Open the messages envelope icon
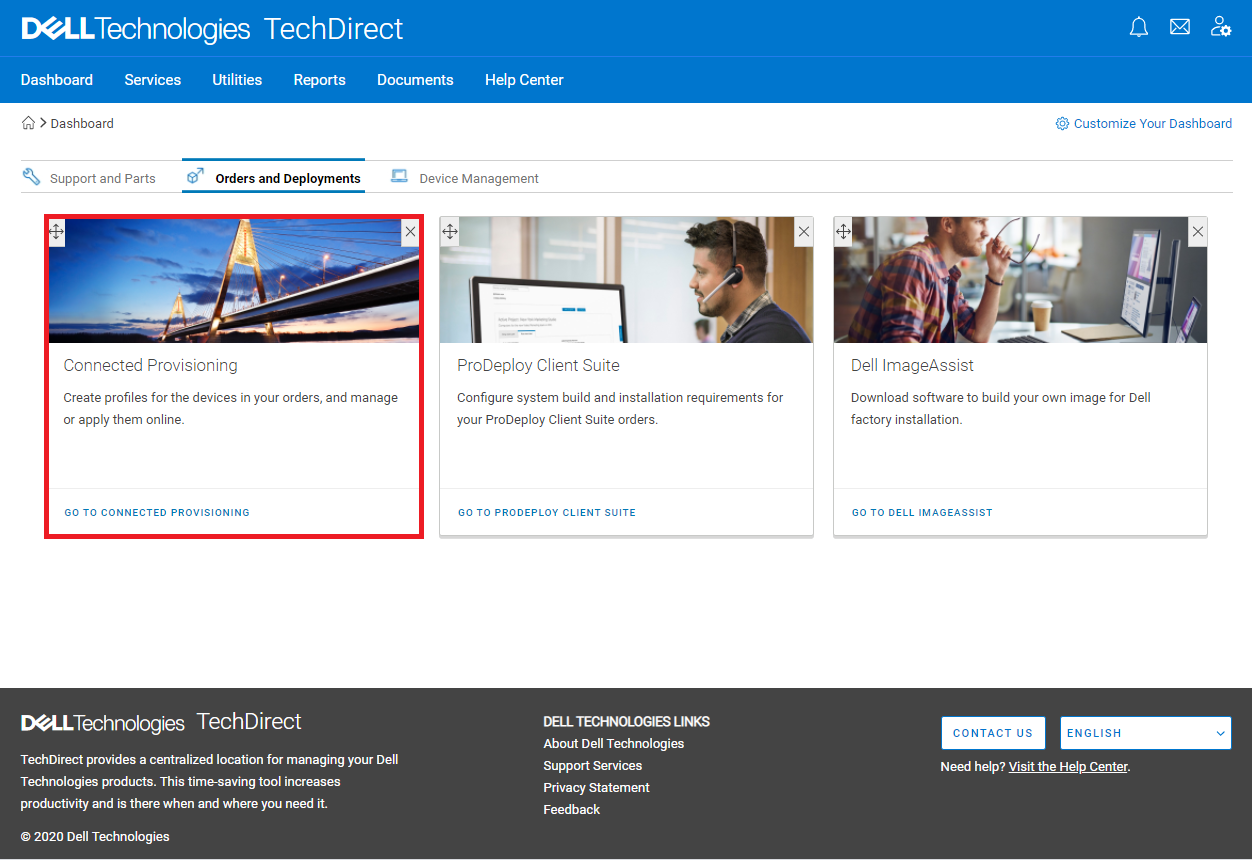The image size is (1252, 860). [x=1180, y=27]
